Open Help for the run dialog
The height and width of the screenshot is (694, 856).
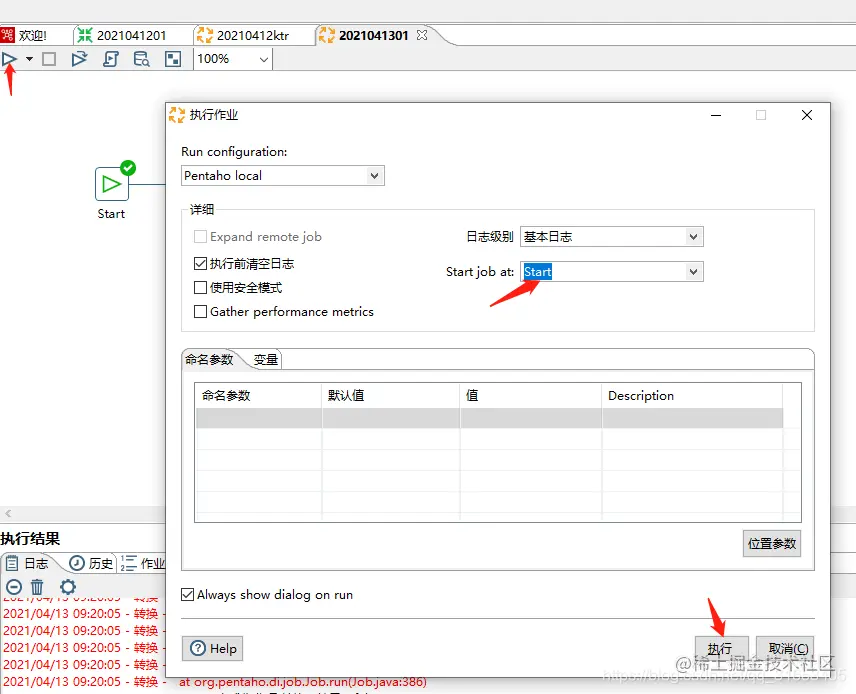tap(212, 649)
